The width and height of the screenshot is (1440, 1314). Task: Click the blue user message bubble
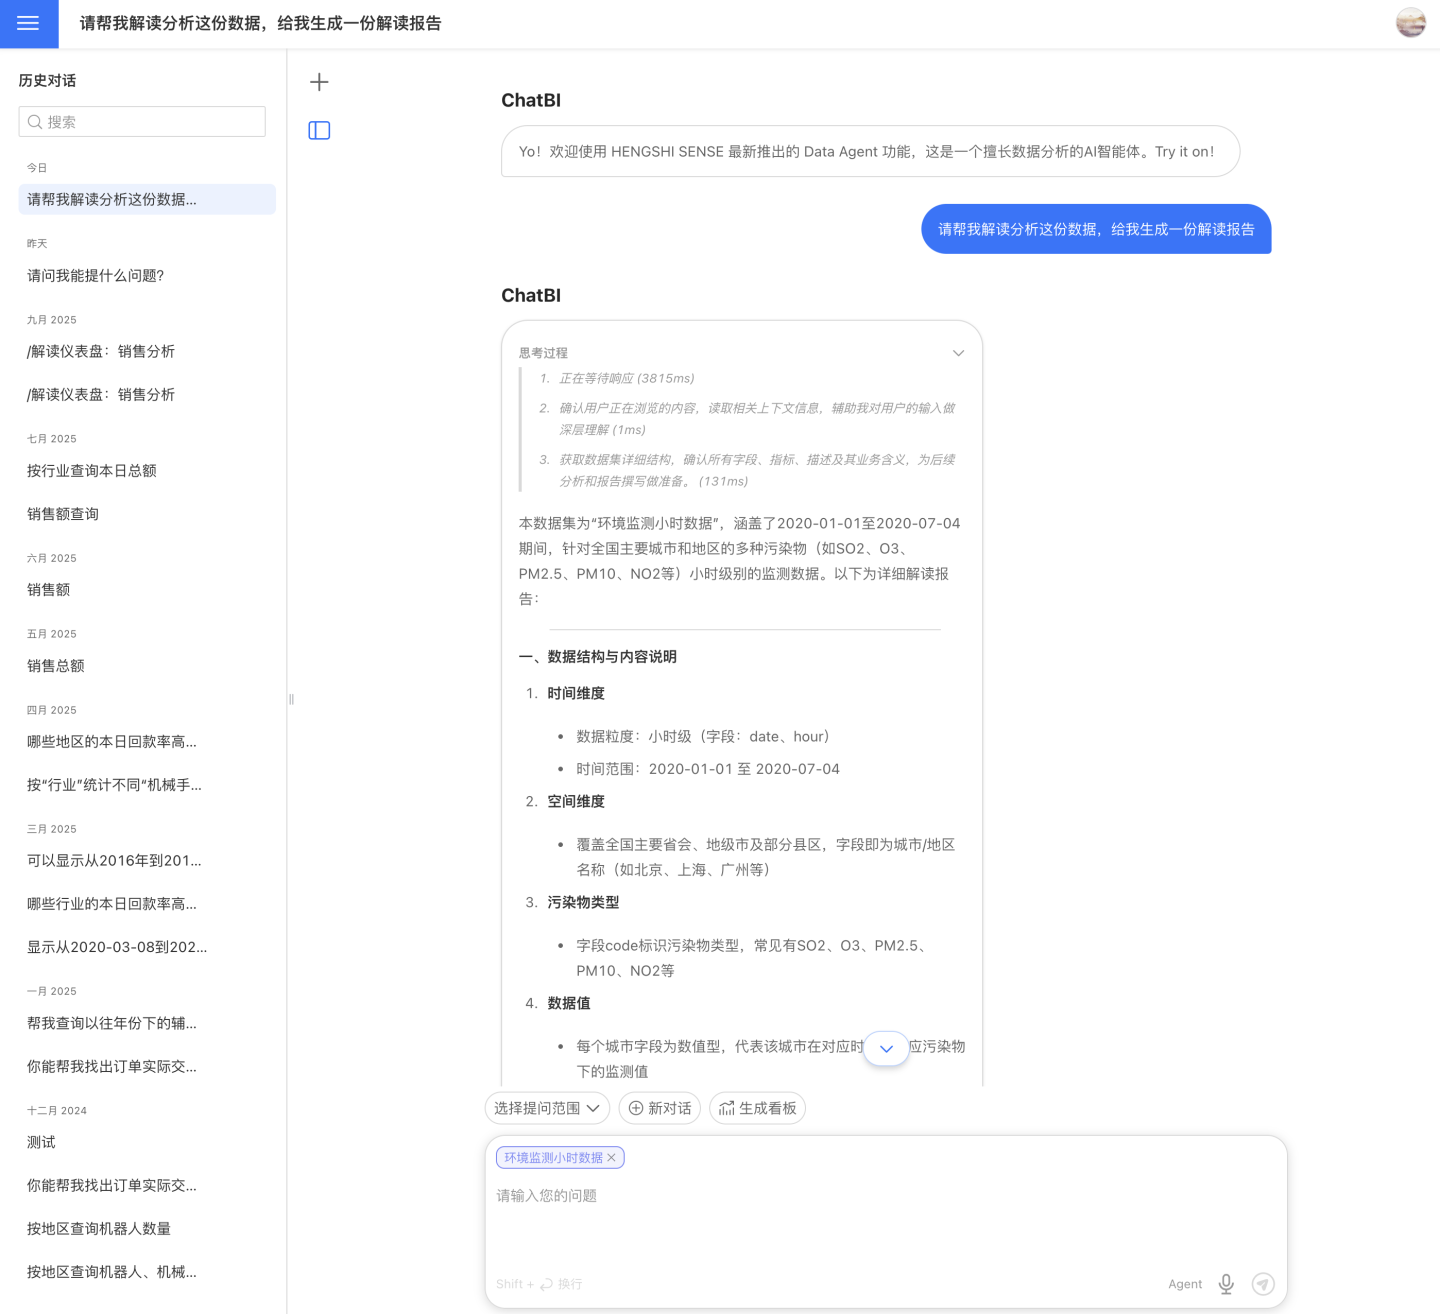[1096, 229]
